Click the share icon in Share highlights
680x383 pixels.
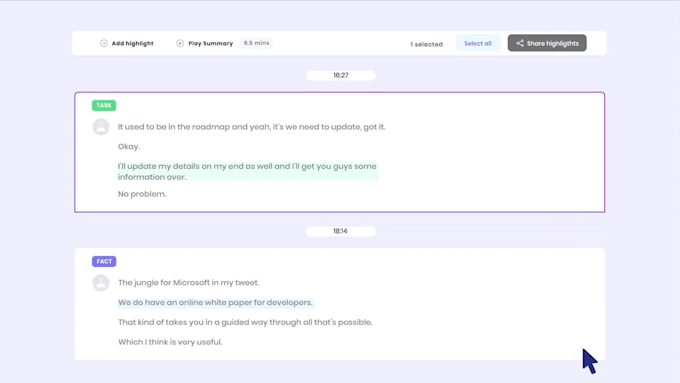[520, 43]
